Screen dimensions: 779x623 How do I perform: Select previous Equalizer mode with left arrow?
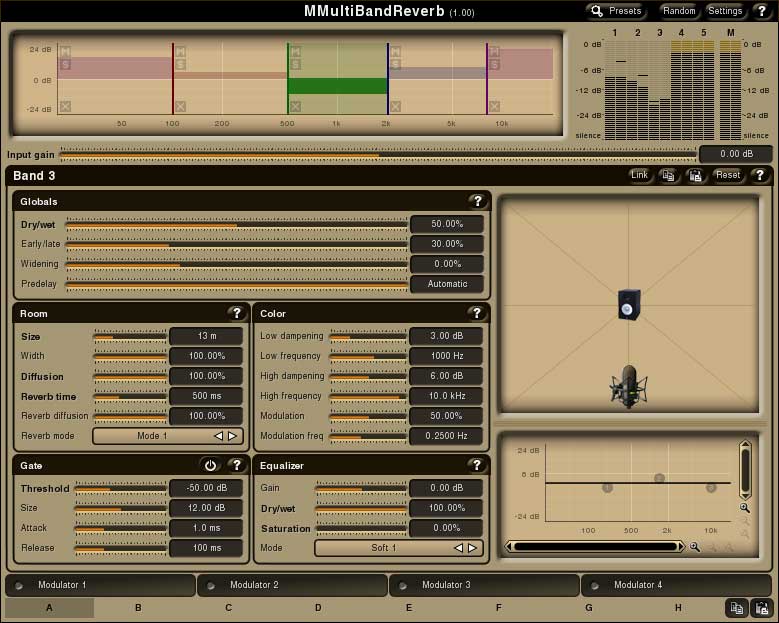pyautogui.click(x=459, y=547)
